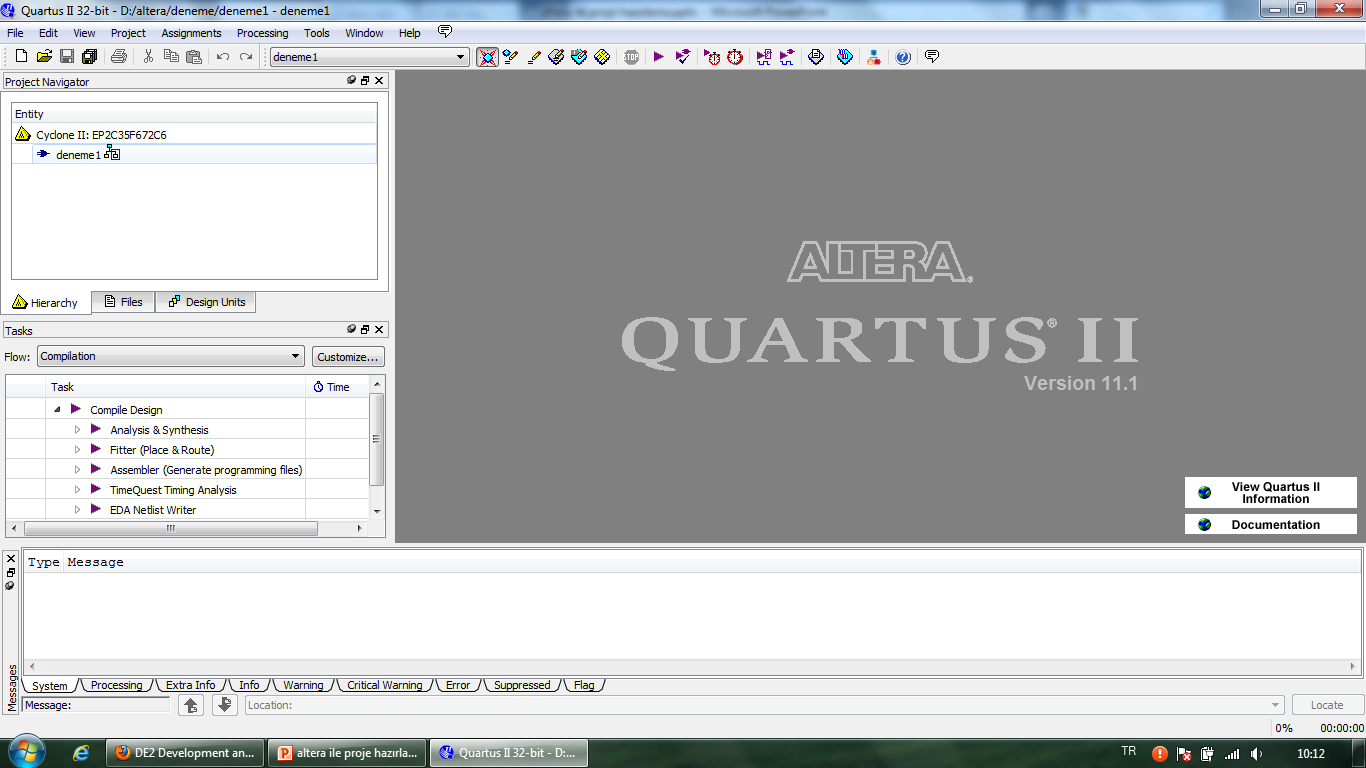Viewport: 1366px width, 768px height.
Task: Click the Cut scissors icon
Action: 149,57
